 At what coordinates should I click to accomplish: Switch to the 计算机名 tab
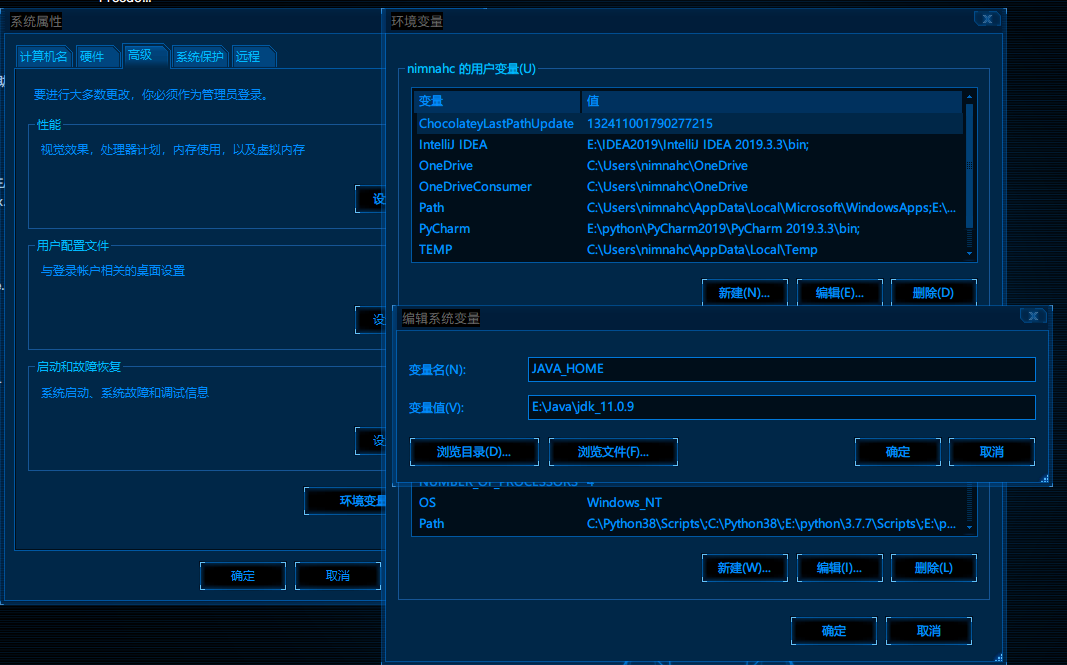click(x=44, y=56)
